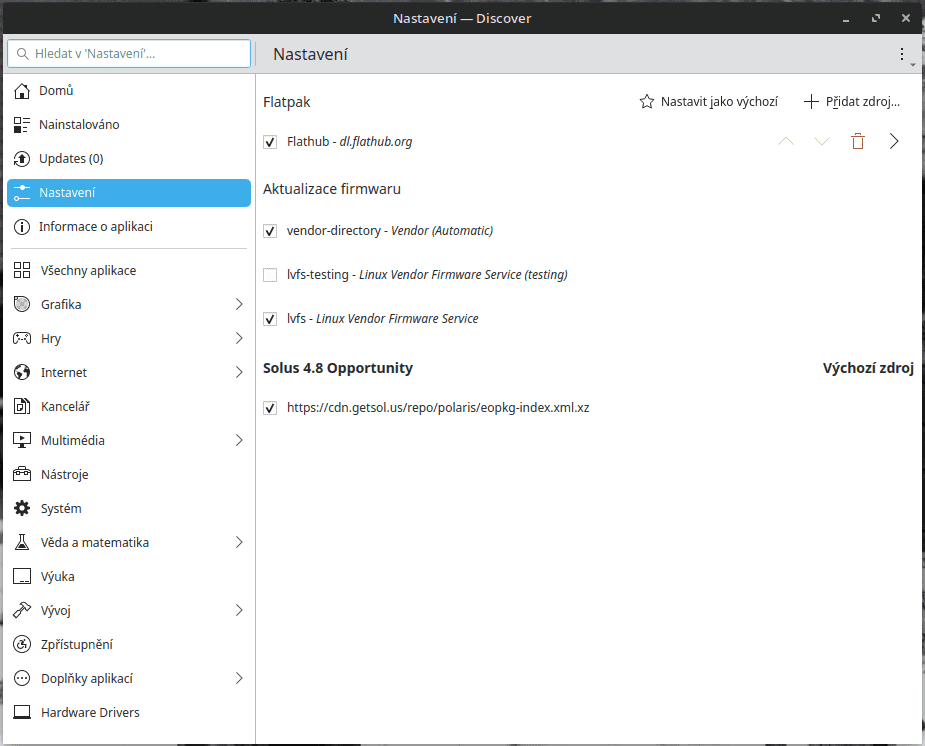Screen dimensions: 925x746
Task: Click Nastavit jako výchozí button
Action: (709, 102)
